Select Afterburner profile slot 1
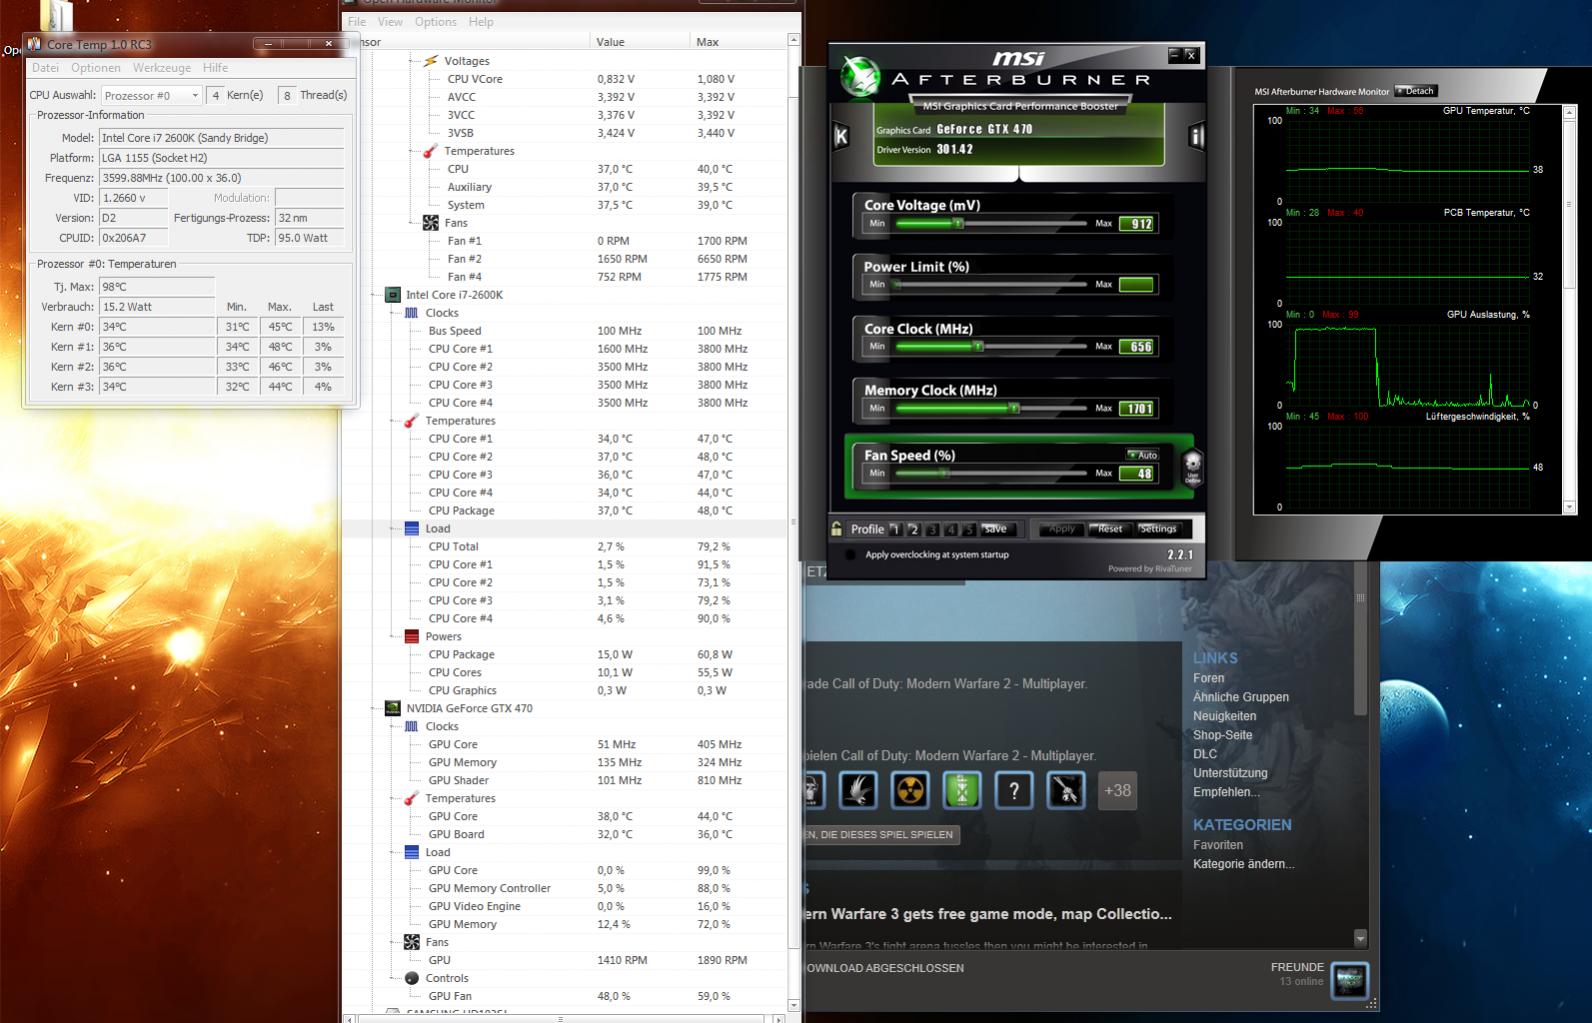This screenshot has height=1023, width=1592. click(896, 529)
